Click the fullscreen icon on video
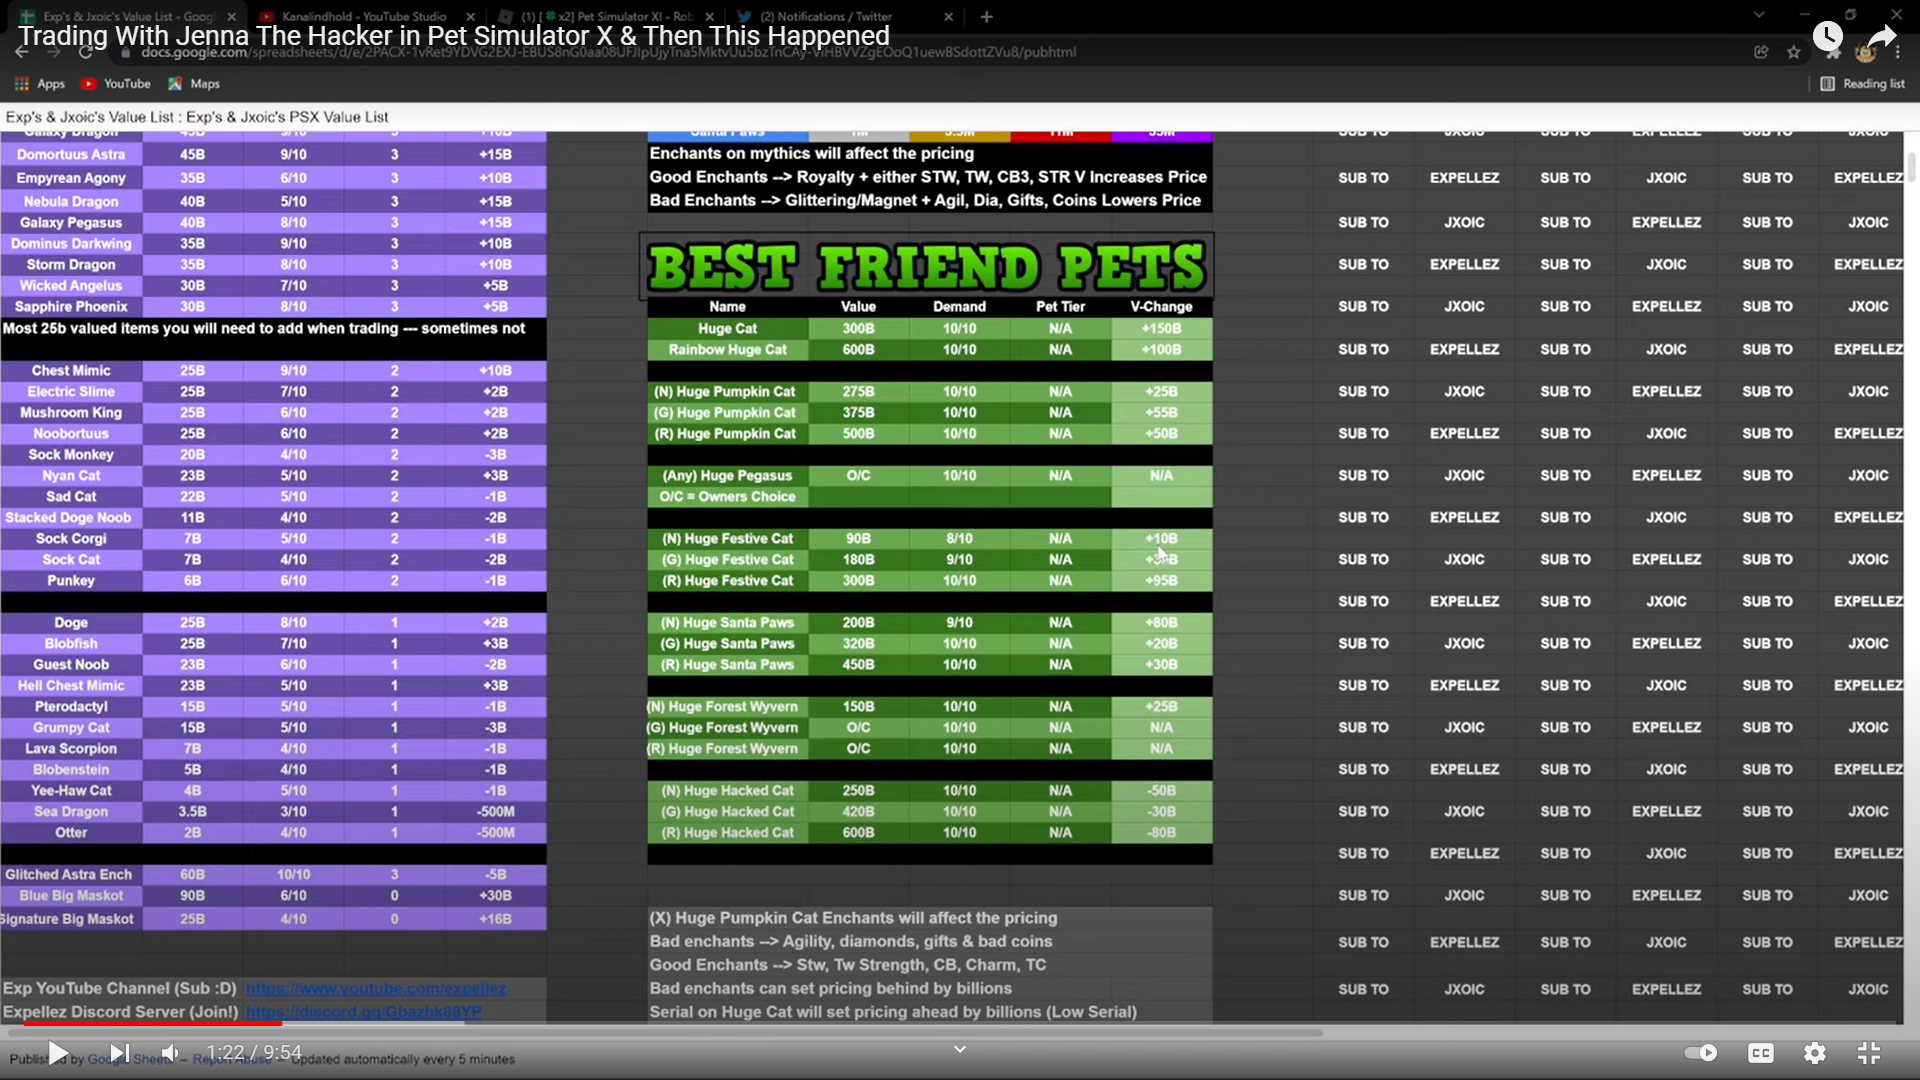The width and height of the screenshot is (1920, 1080). [x=1869, y=1052]
